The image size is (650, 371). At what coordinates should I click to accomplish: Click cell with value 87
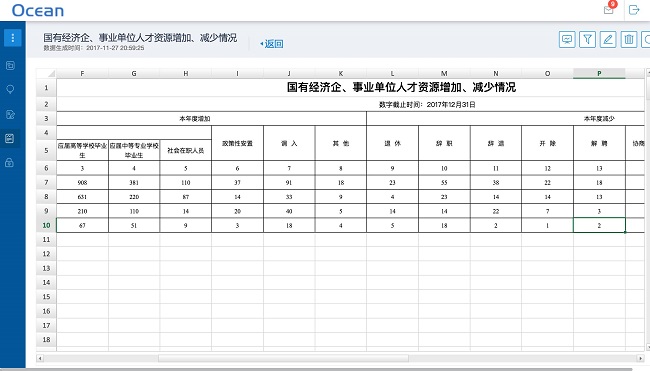[186, 197]
